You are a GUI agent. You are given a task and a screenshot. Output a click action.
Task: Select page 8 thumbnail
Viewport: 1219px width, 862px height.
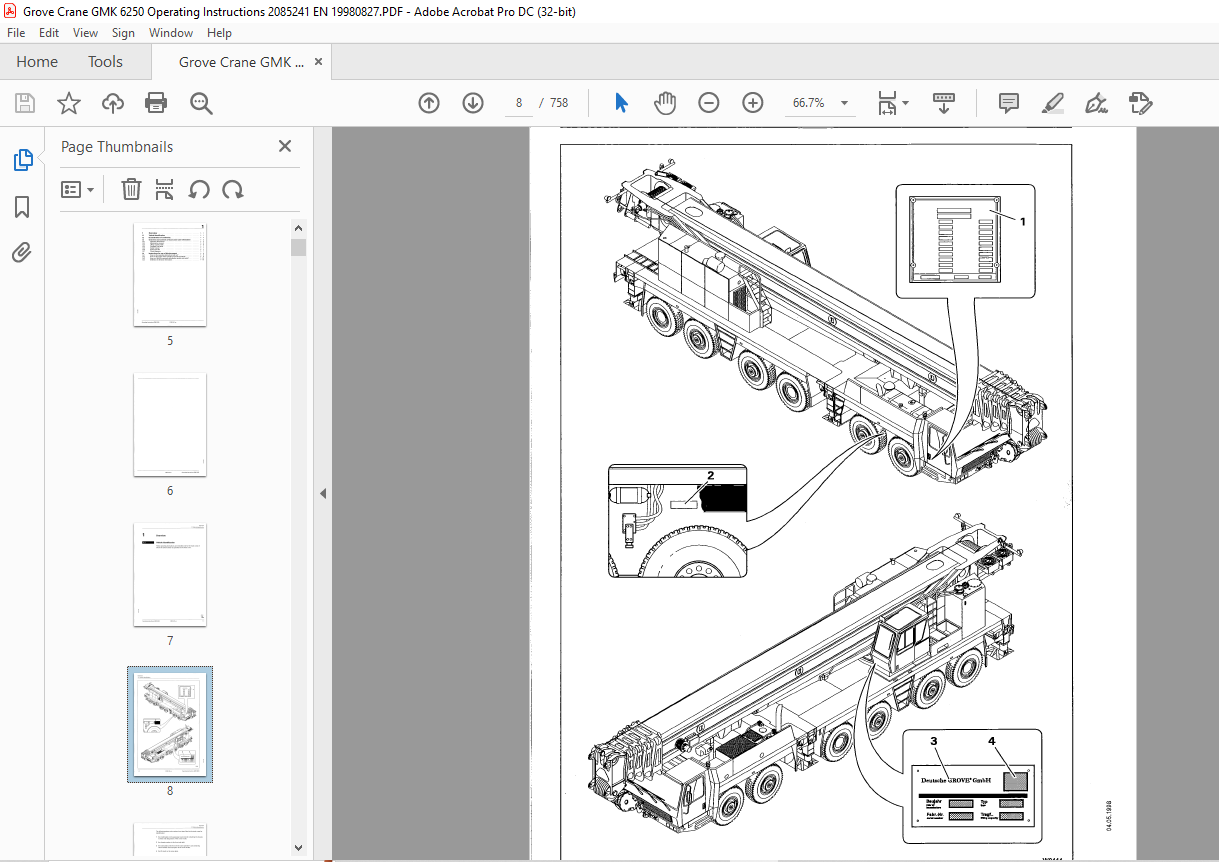170,724
